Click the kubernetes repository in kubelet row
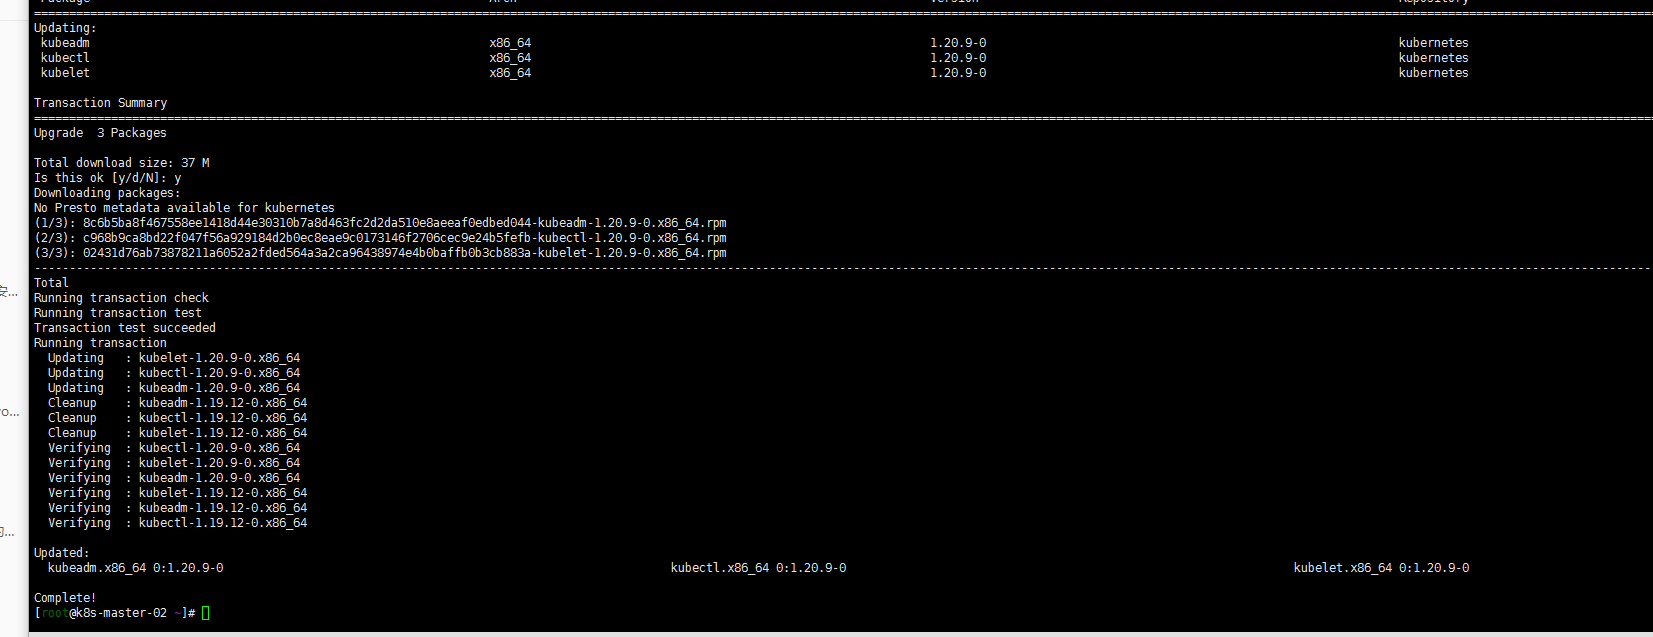This screenshot has height=637, width=1653. click(x=1433, y=73)
